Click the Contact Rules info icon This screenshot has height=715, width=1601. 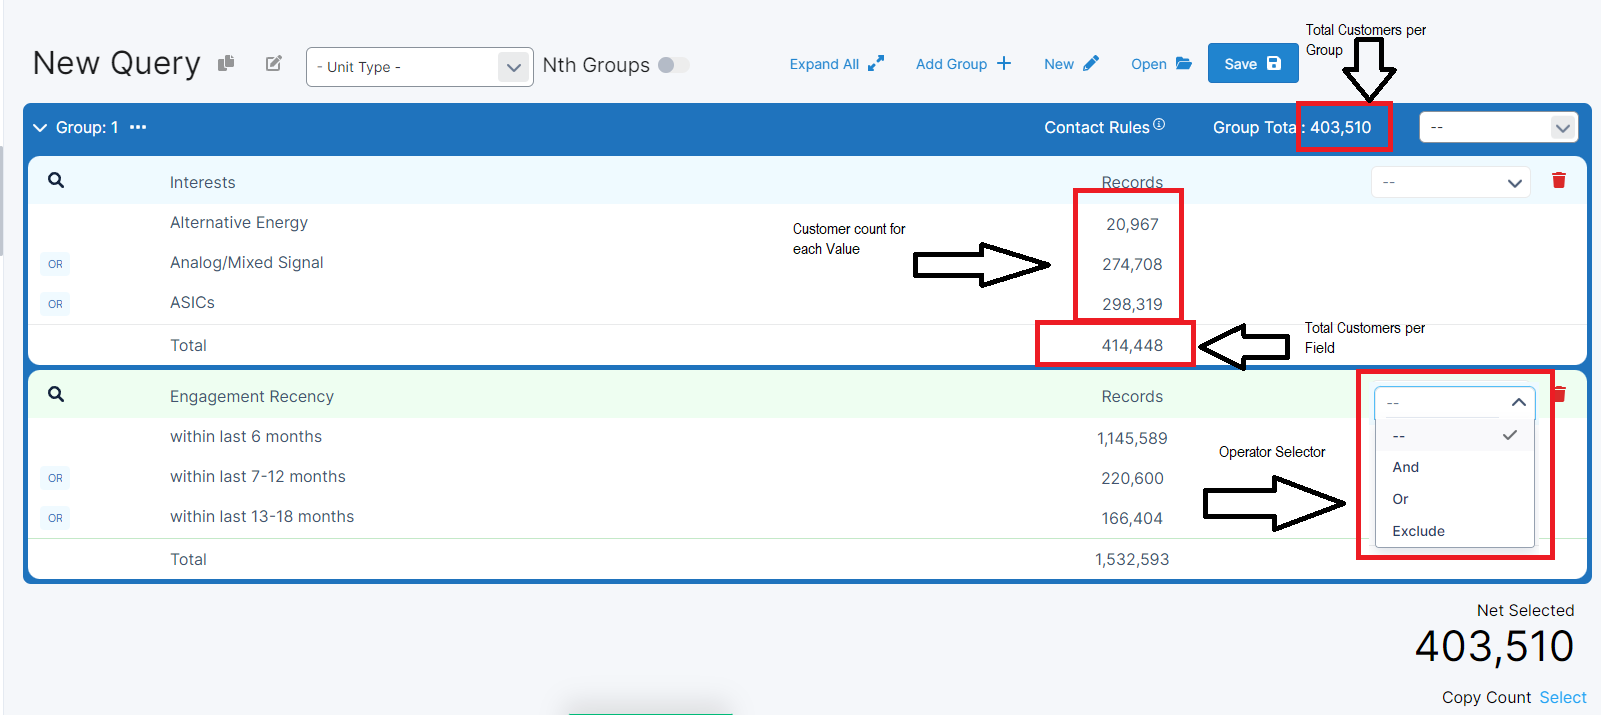(x=1159, y=125)
